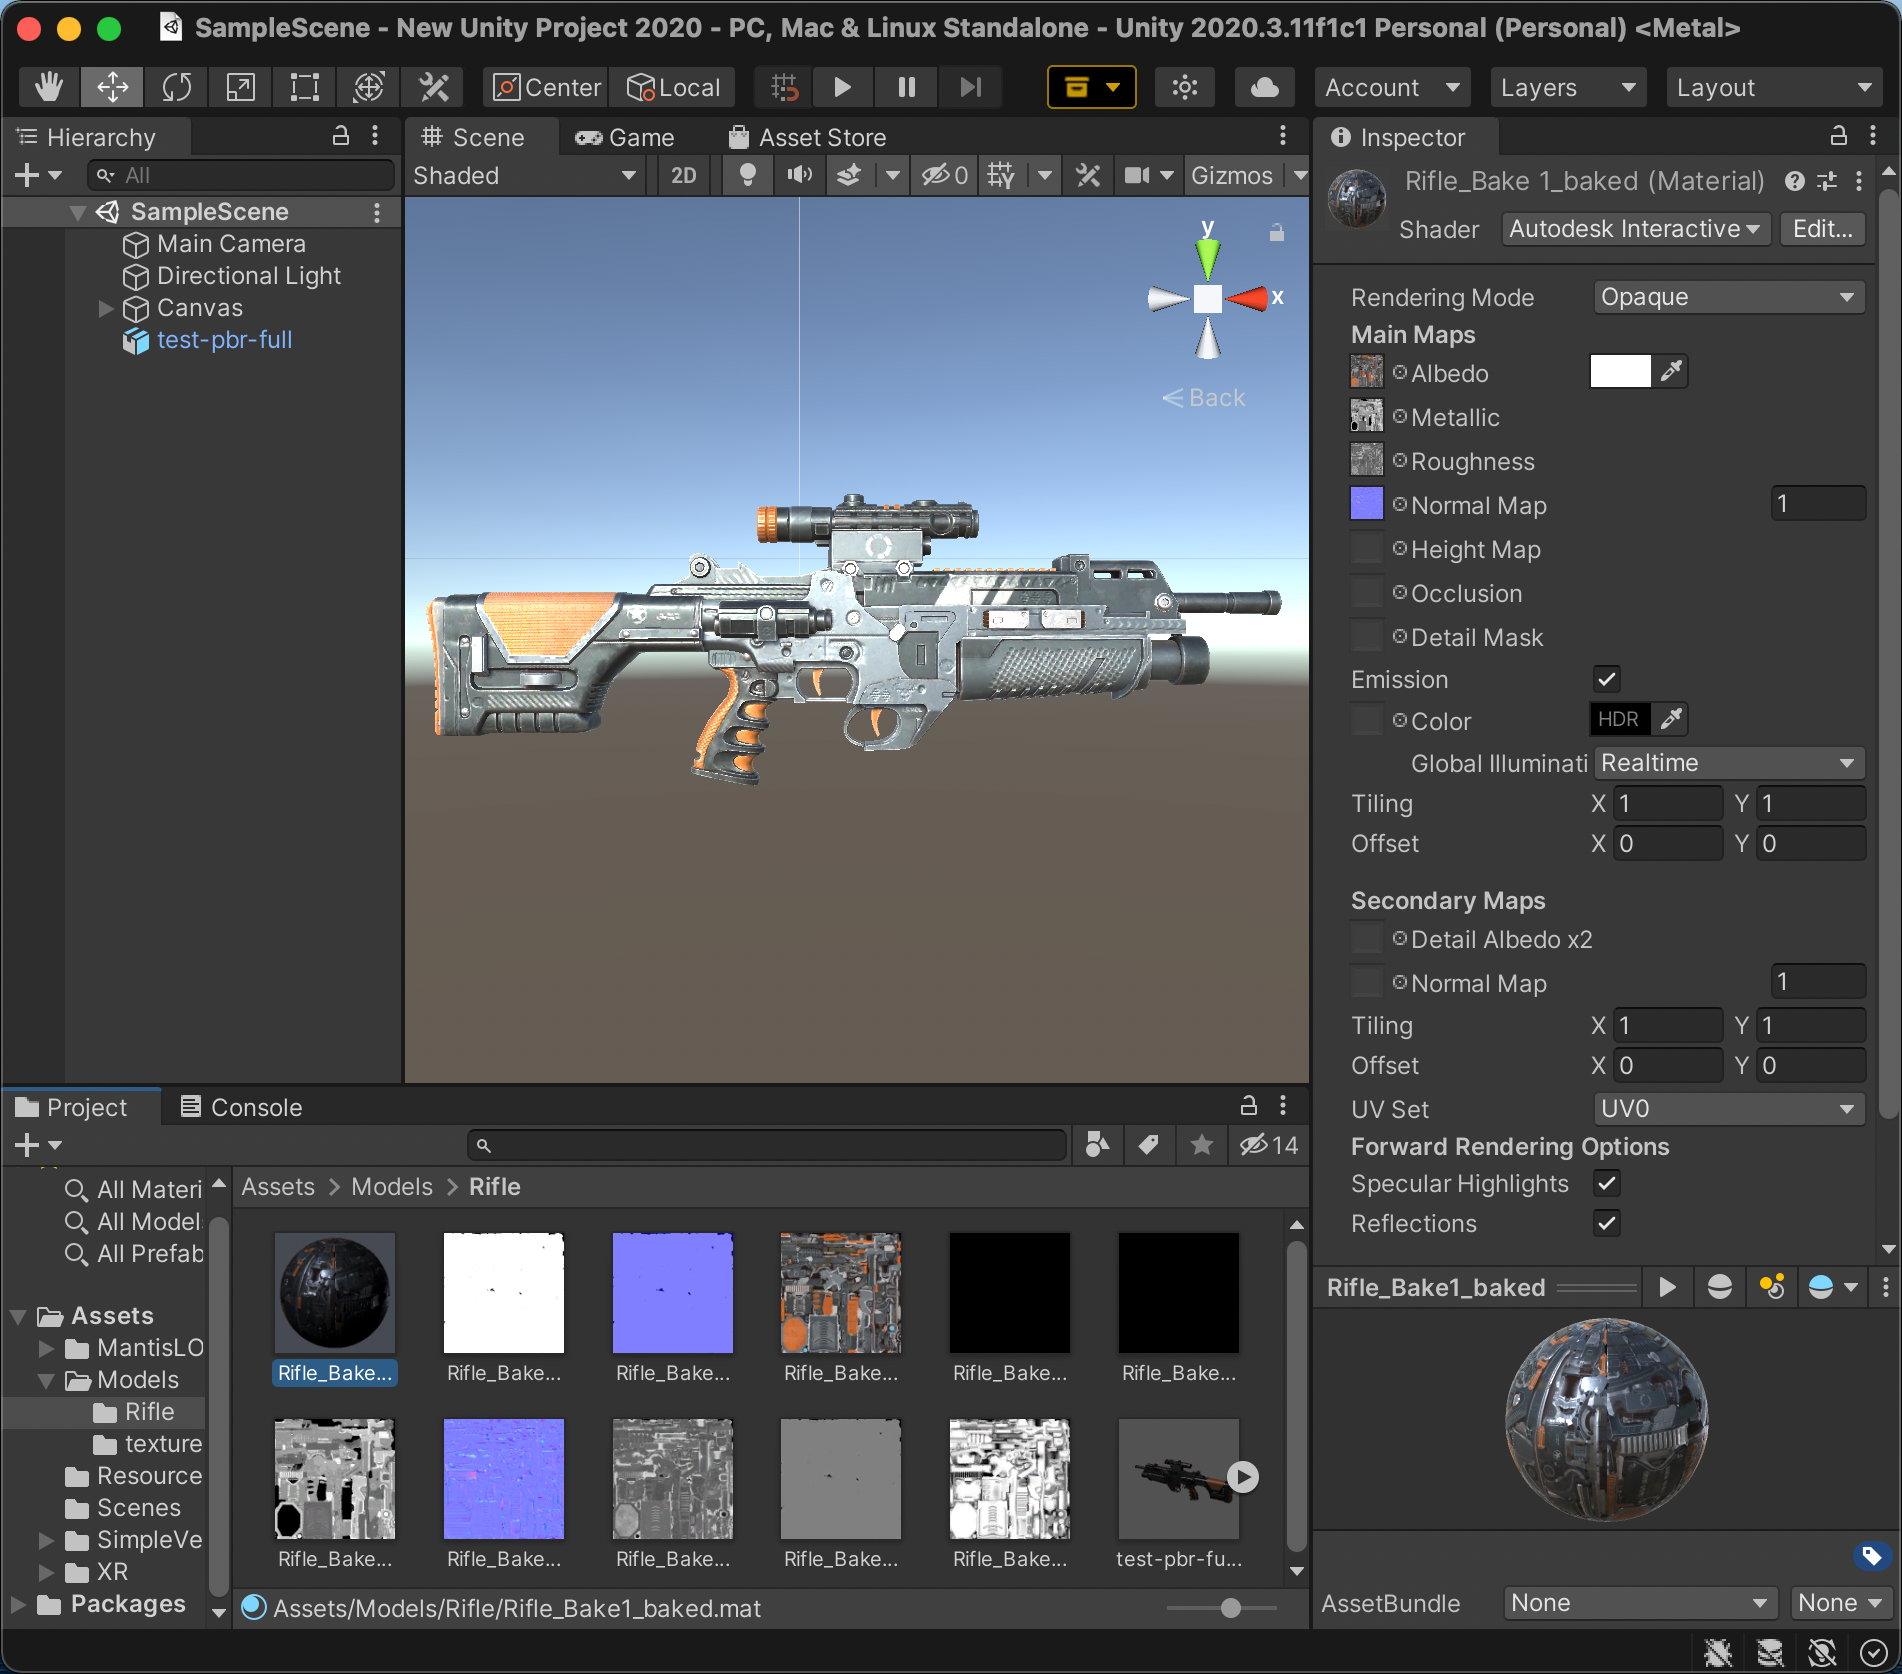The image size is (1902, 1674).
Task: Toggle scene lighting bulb icon
Action: (747, 176)
